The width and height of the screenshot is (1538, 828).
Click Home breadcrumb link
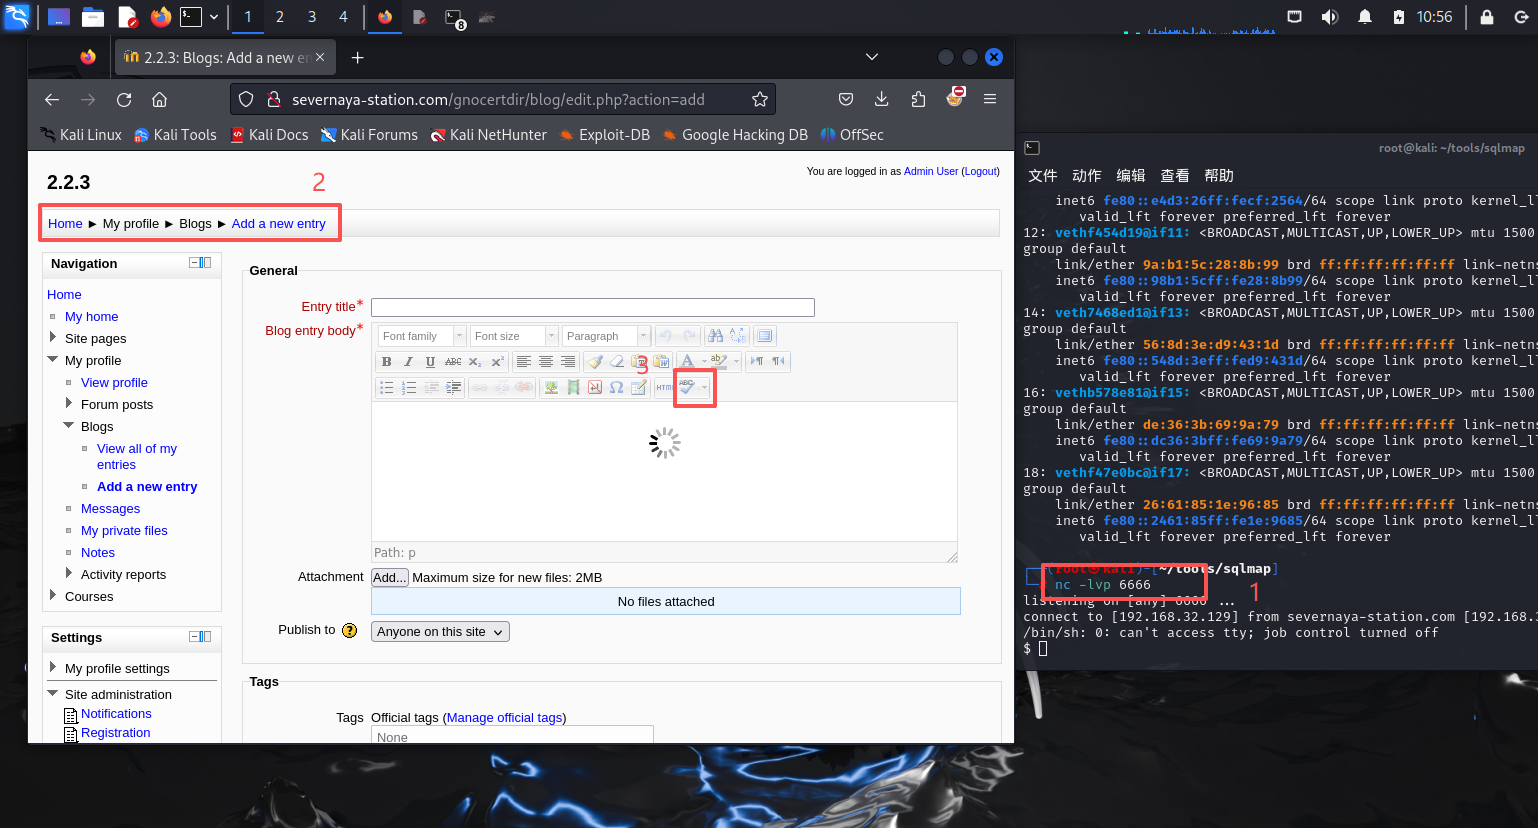pyautogui.click(x=65, y=224)
